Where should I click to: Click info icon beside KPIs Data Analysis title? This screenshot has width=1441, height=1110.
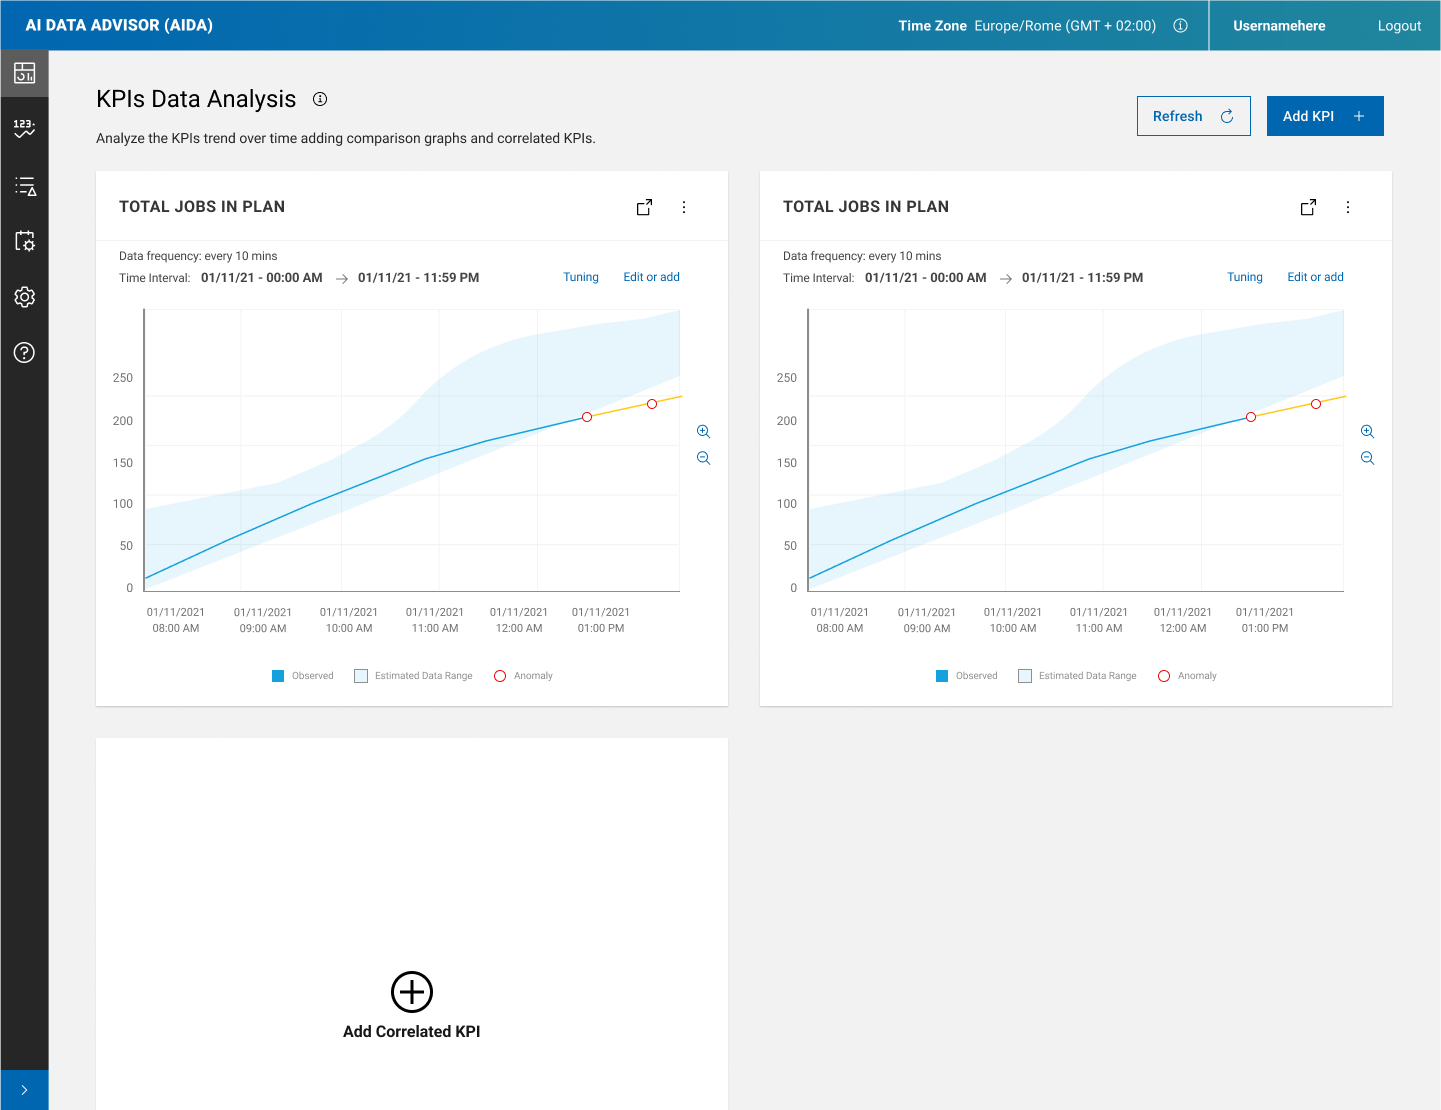pos(320,99)
